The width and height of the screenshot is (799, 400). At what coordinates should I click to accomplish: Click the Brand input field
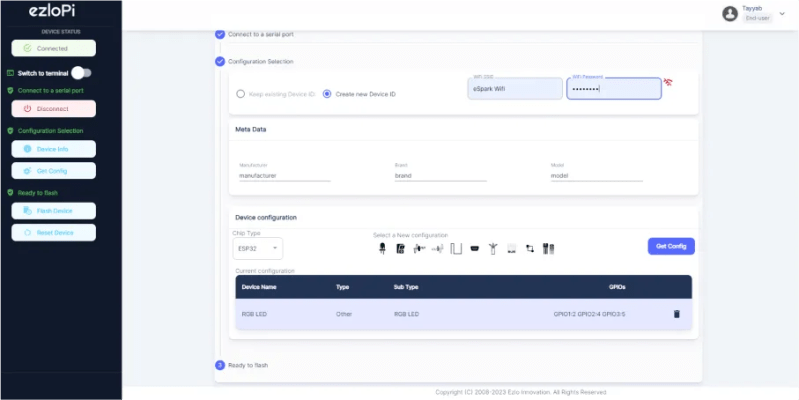(x=441, y=175)
